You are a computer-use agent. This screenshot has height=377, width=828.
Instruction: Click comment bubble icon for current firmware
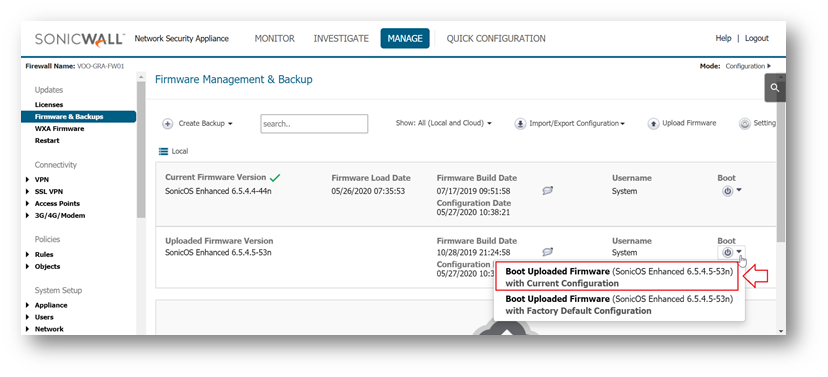[548, 191]
